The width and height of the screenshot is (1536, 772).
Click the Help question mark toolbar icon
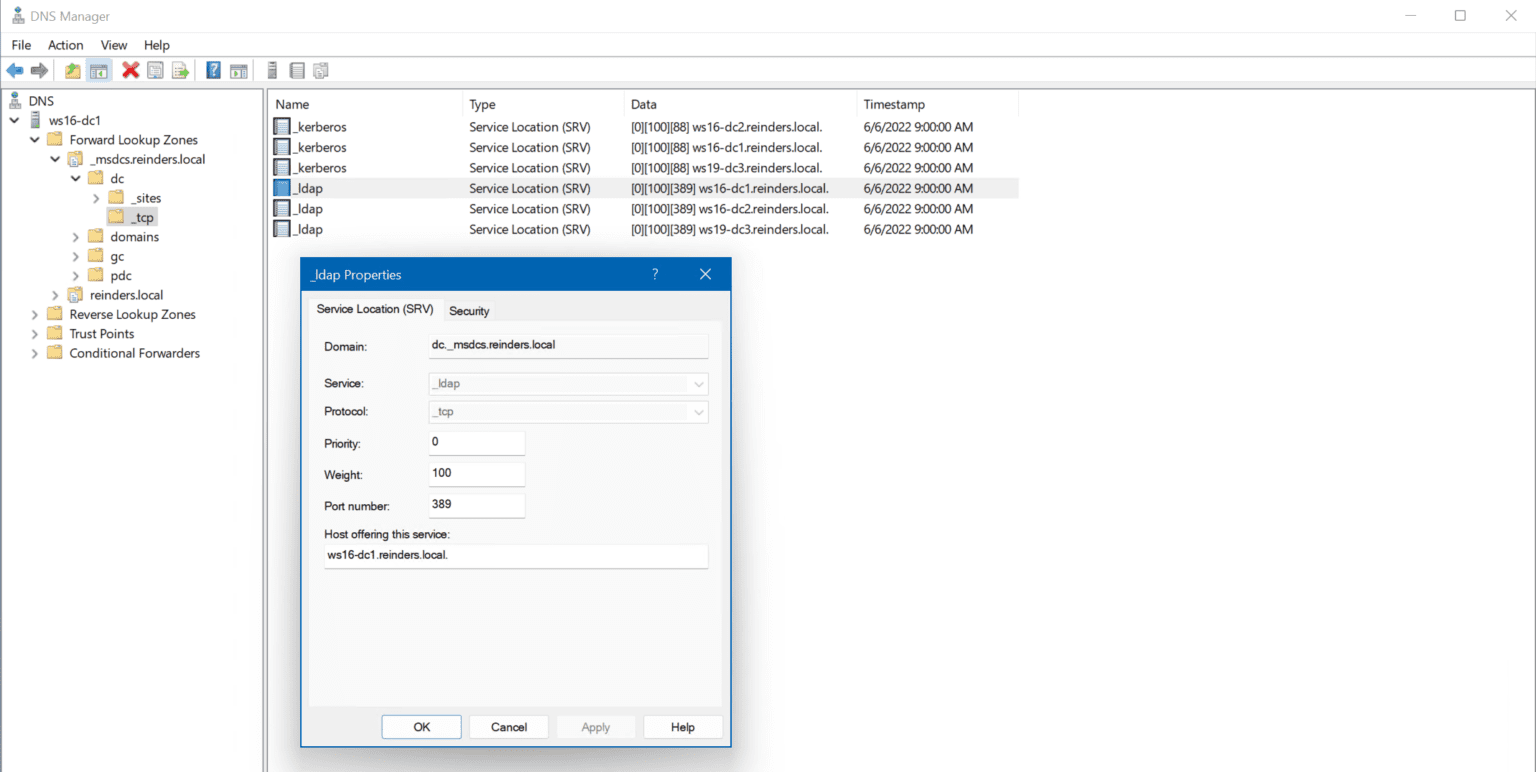click(211, 69)
